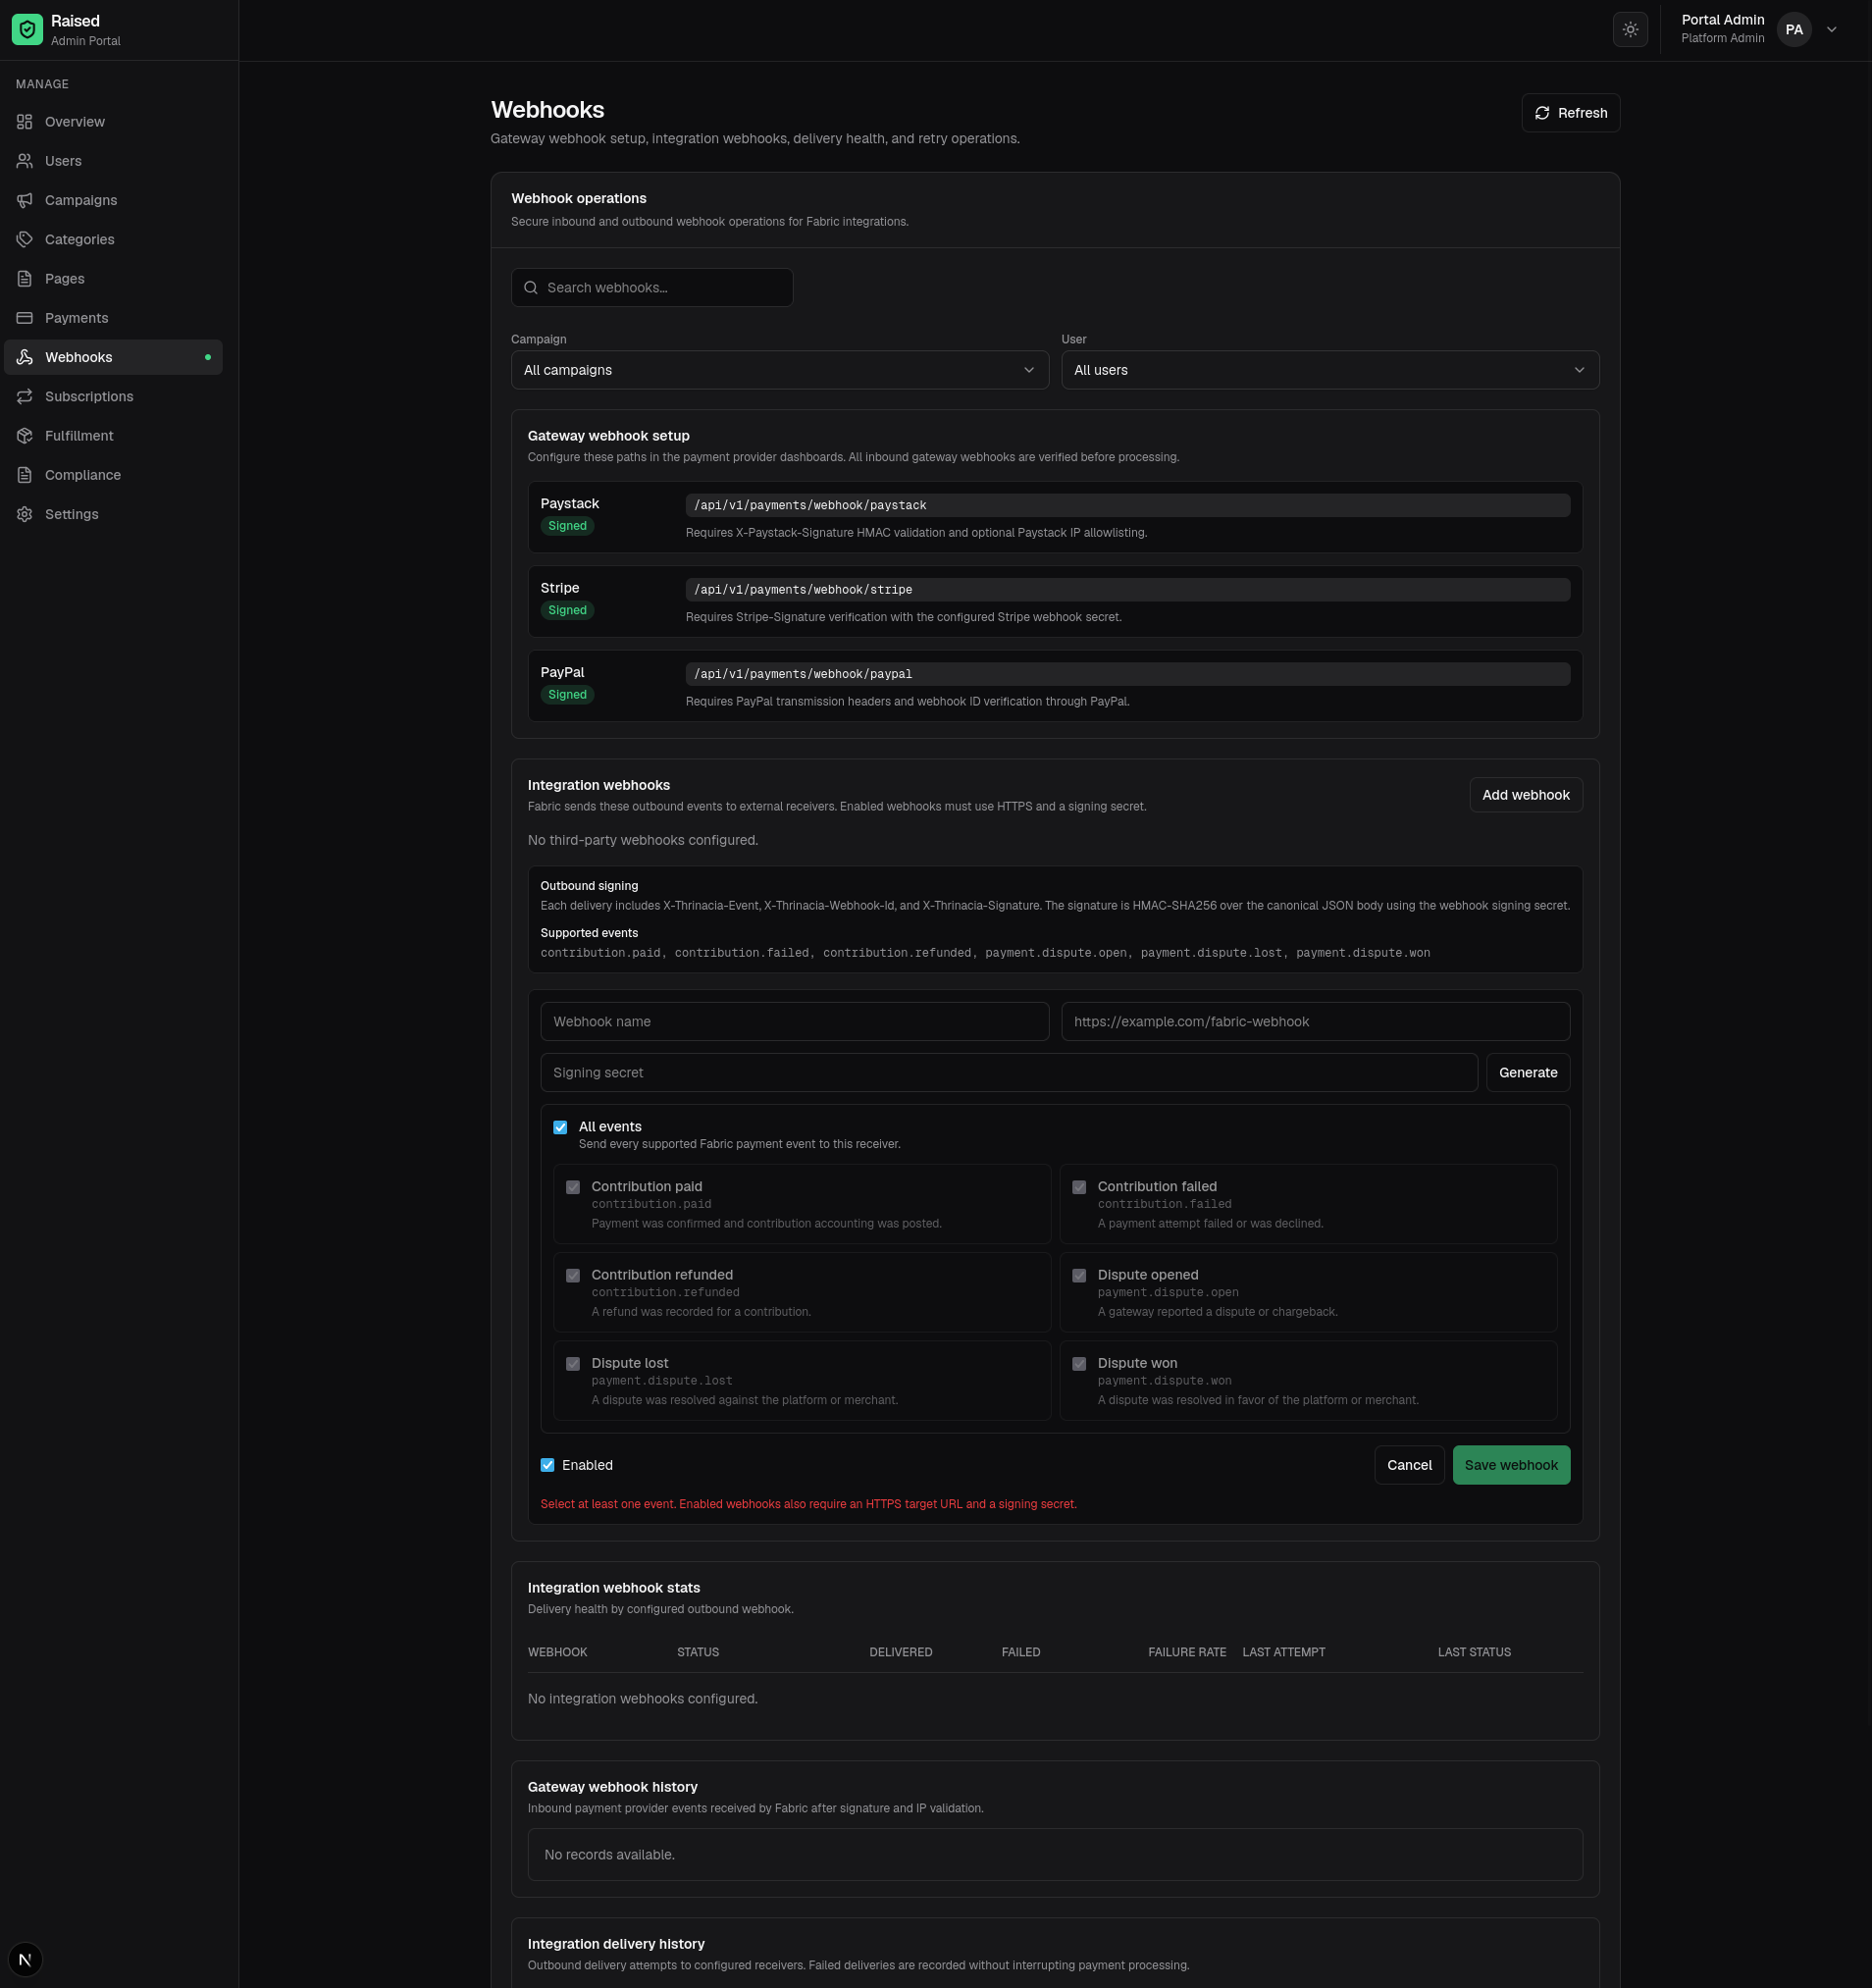Click the Stripe webhook path code
Screen dimensions: 1872x1988
coord(1127,590)
